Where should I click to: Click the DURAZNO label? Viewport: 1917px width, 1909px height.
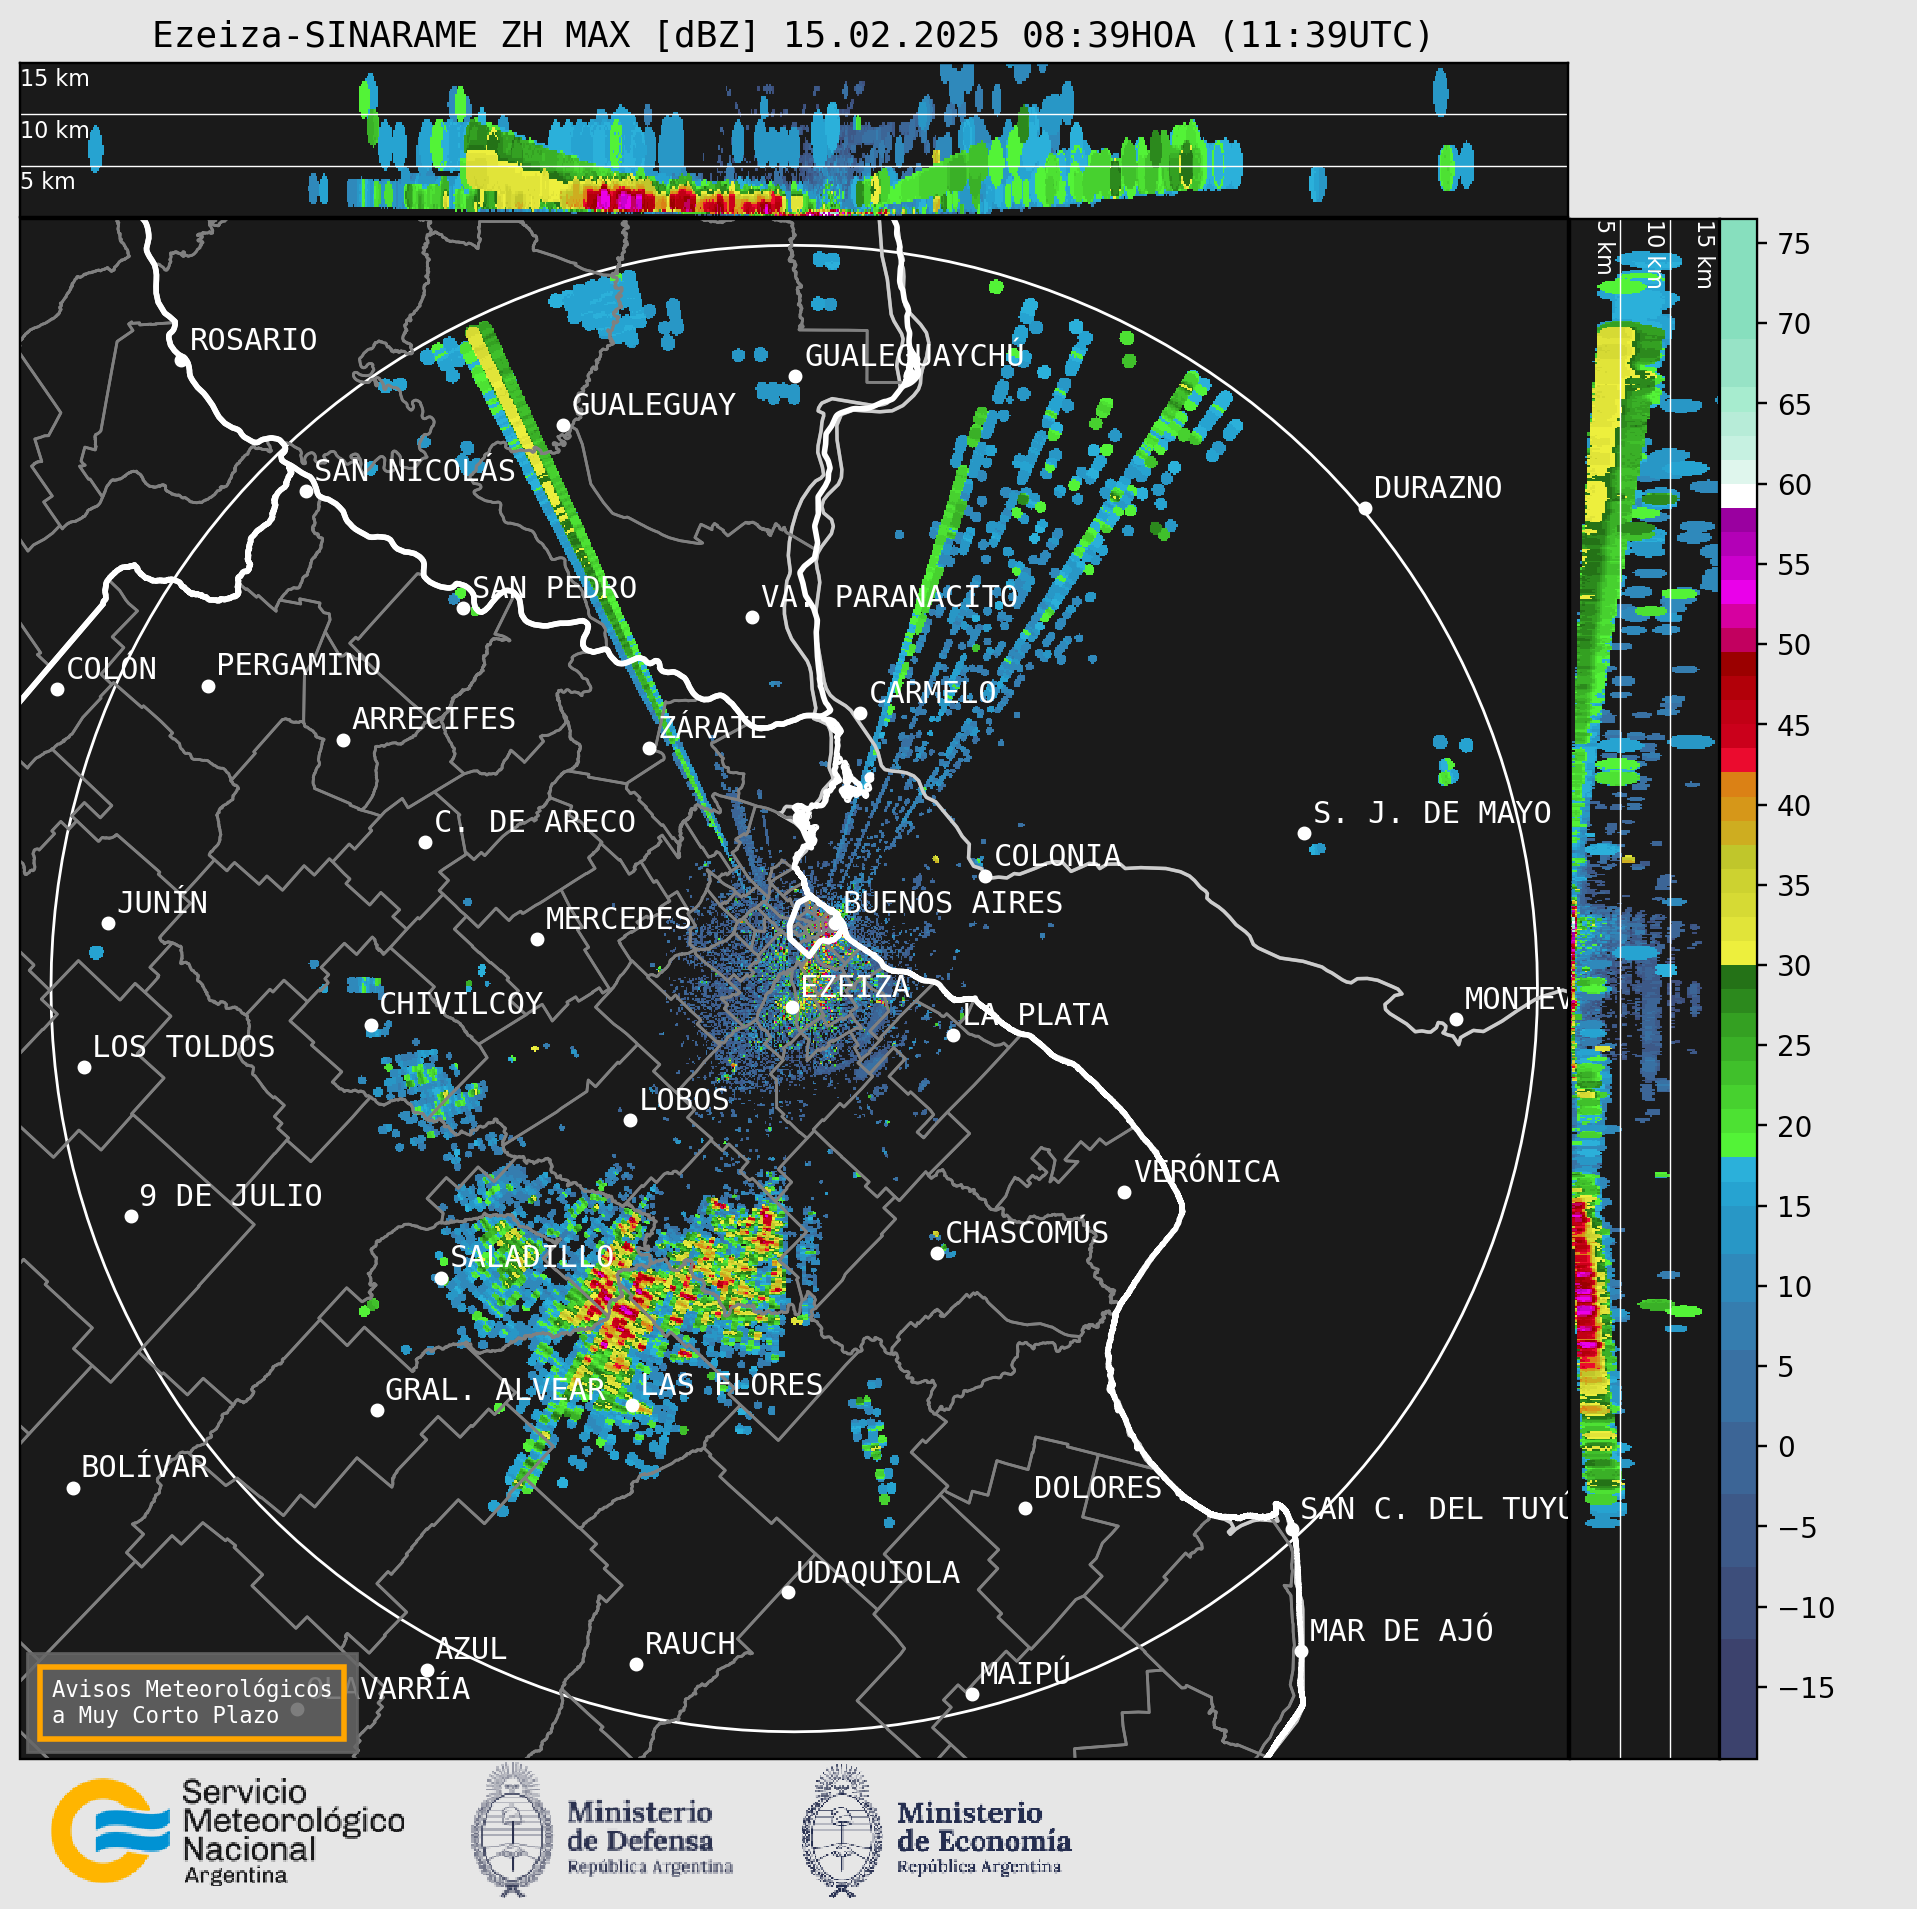click(1437, 488)
